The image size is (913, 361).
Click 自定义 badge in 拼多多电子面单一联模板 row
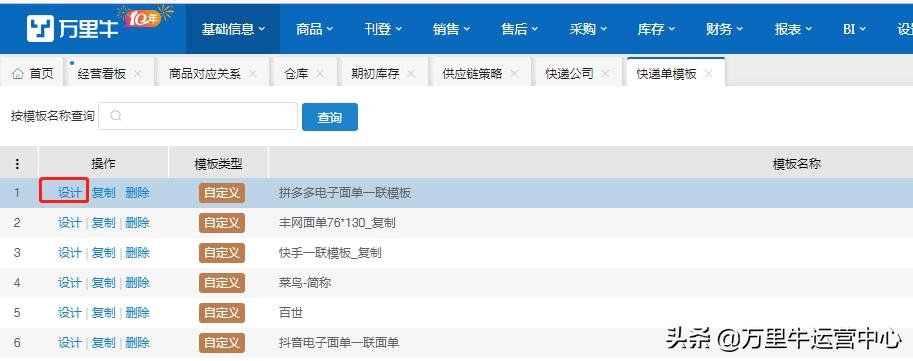222,193
